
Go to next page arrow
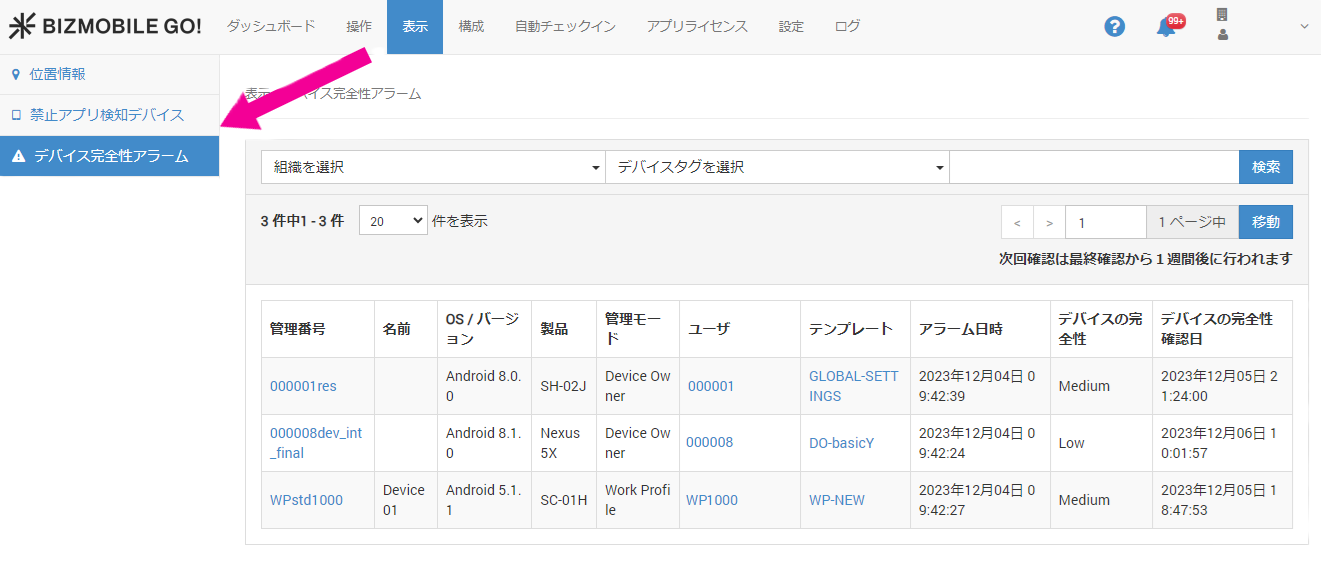pyautogui.click(x=1049, y=222)
